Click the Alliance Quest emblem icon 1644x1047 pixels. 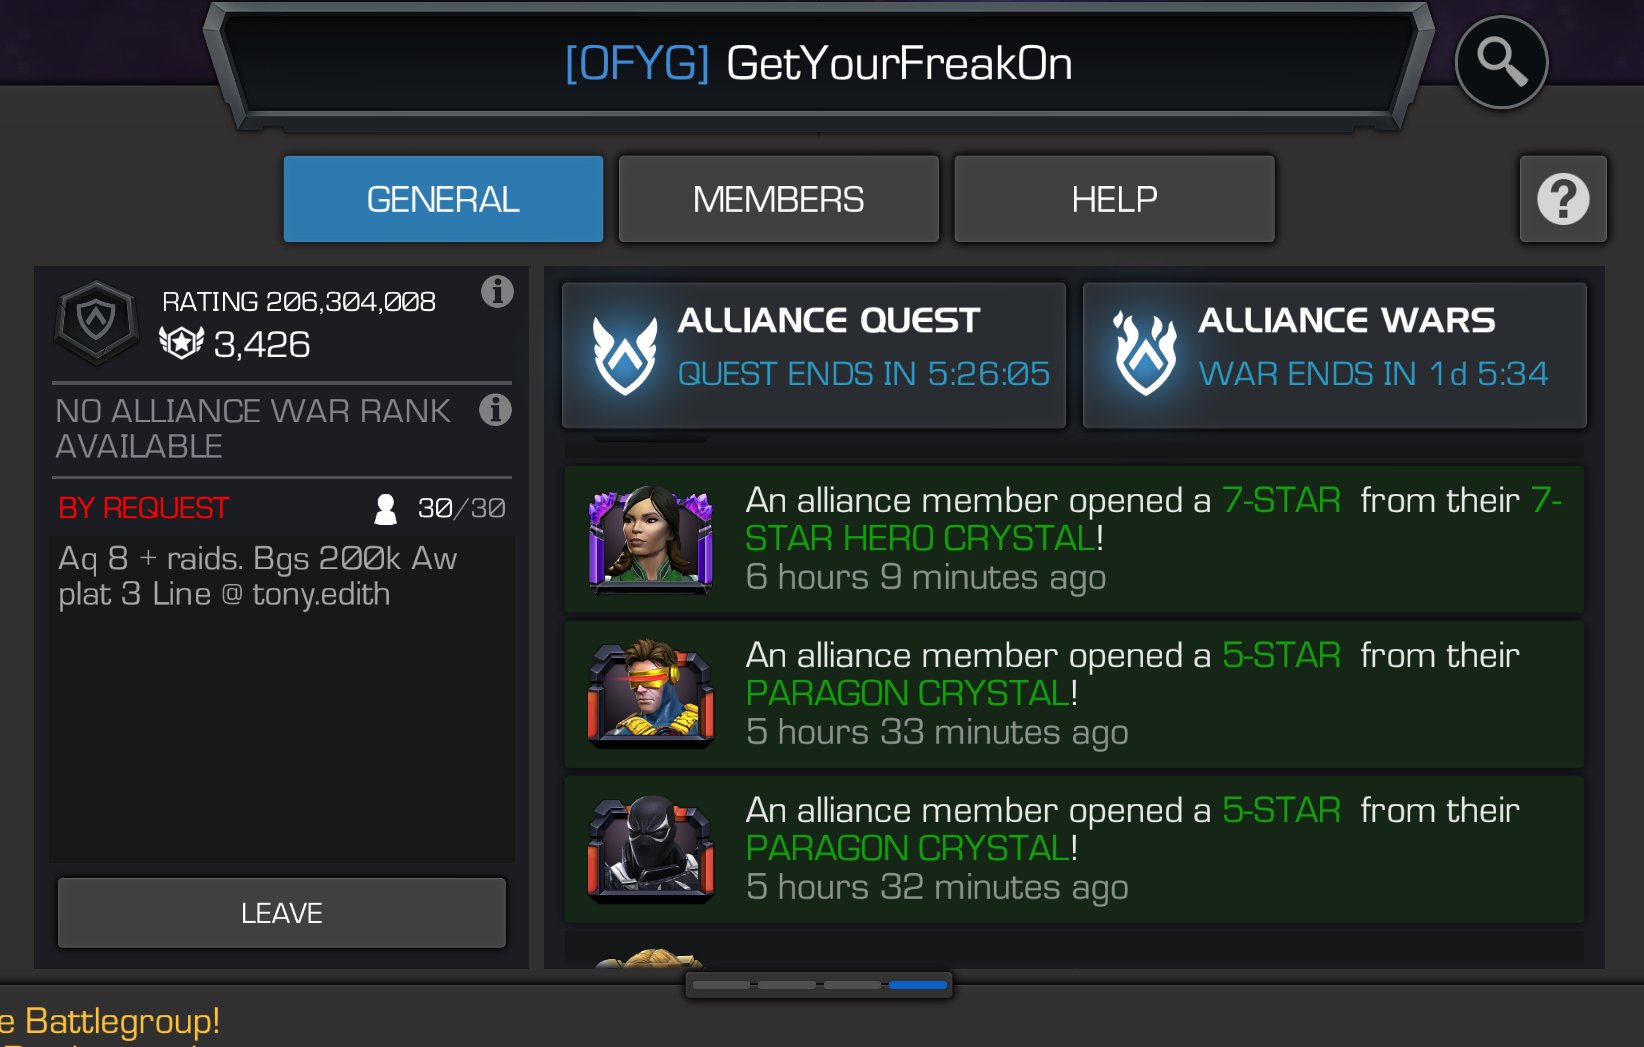tap(624, 355)
